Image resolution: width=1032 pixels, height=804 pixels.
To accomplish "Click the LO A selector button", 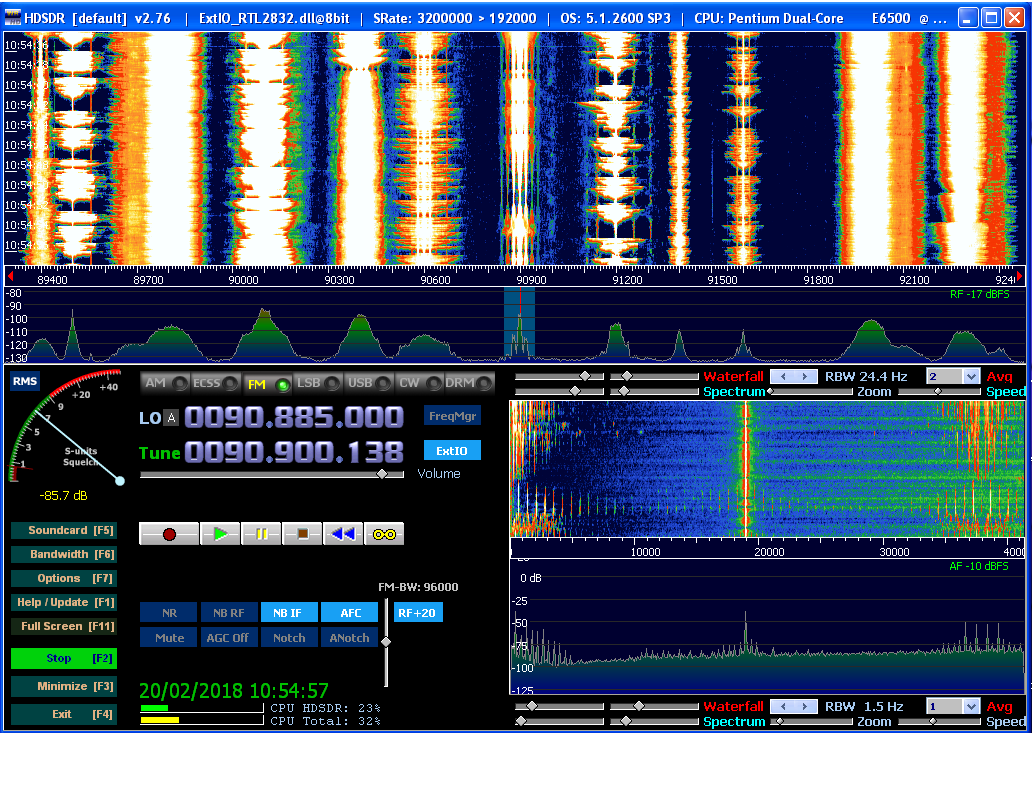I will (x=171, y=418).
